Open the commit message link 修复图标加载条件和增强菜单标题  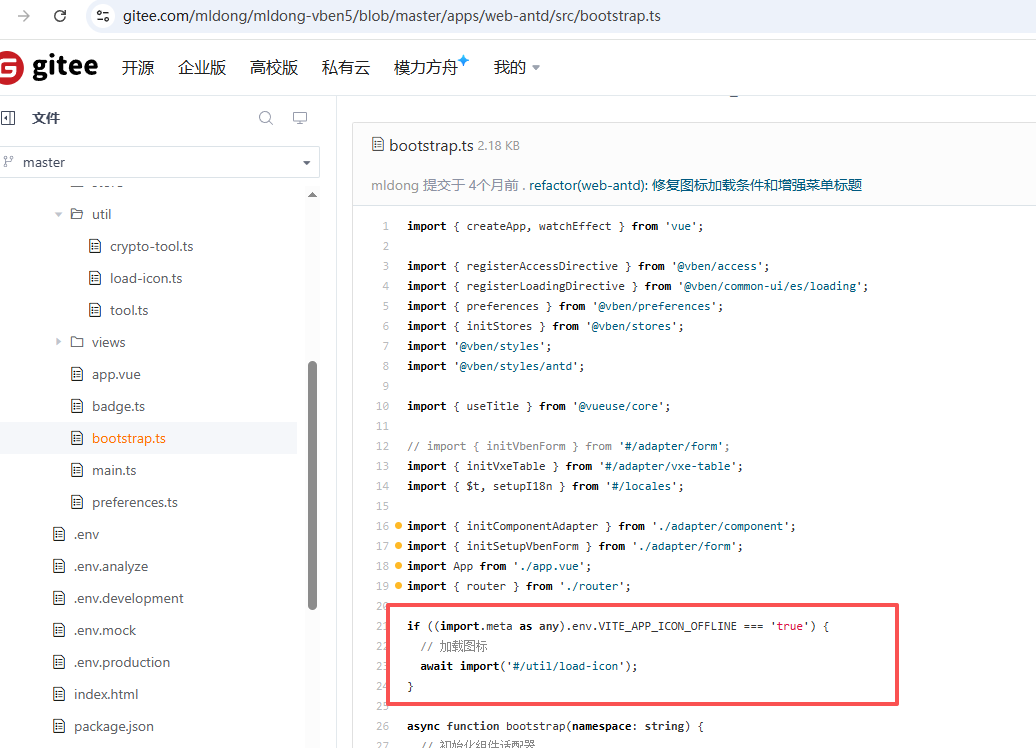click(x=756, y=185)
